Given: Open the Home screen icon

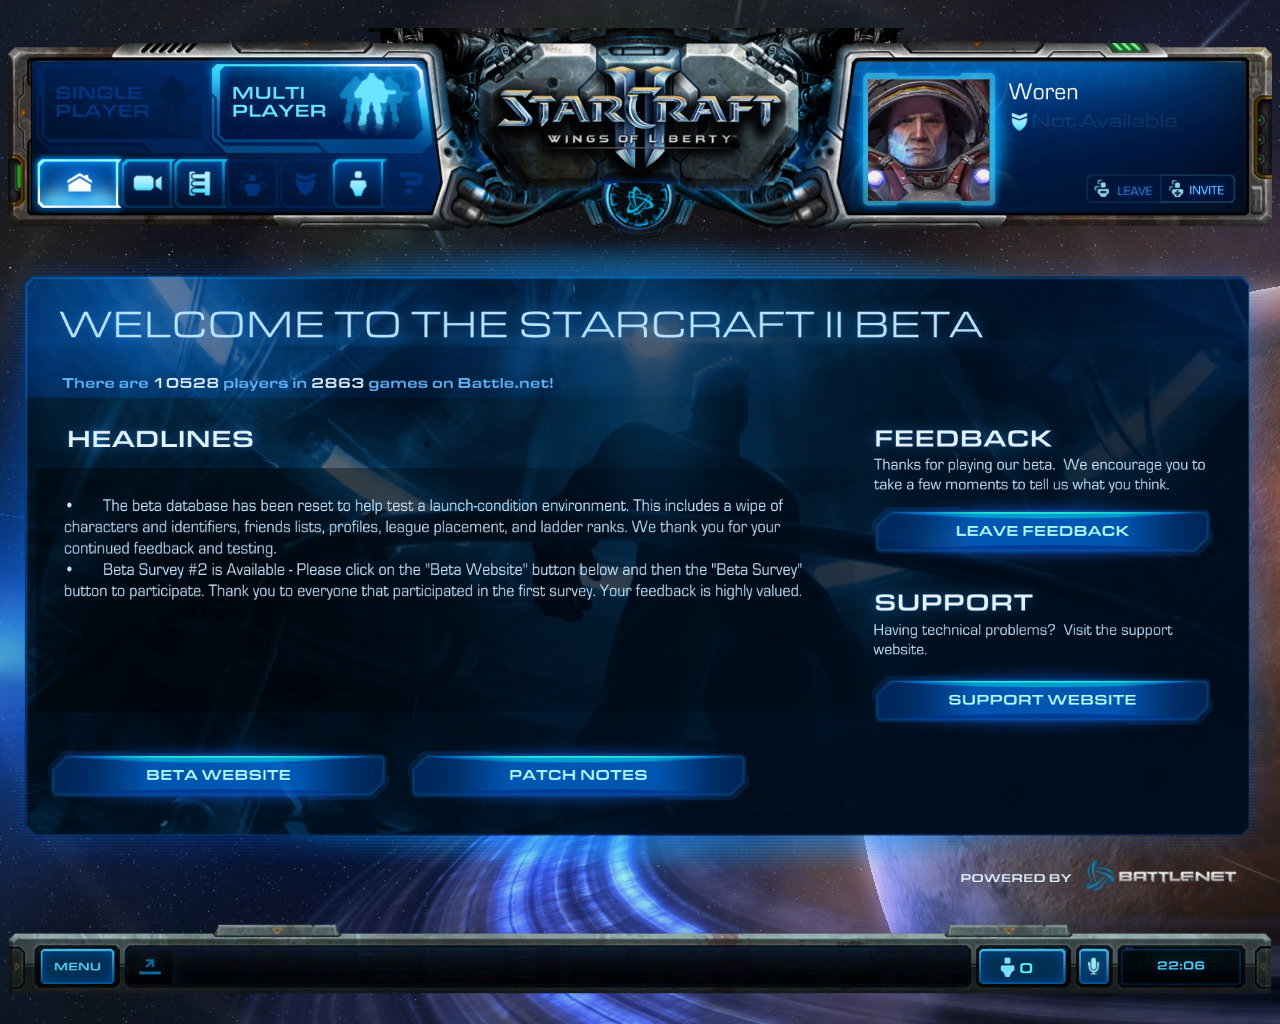Looking at the screenshot, I should [79, 183].
